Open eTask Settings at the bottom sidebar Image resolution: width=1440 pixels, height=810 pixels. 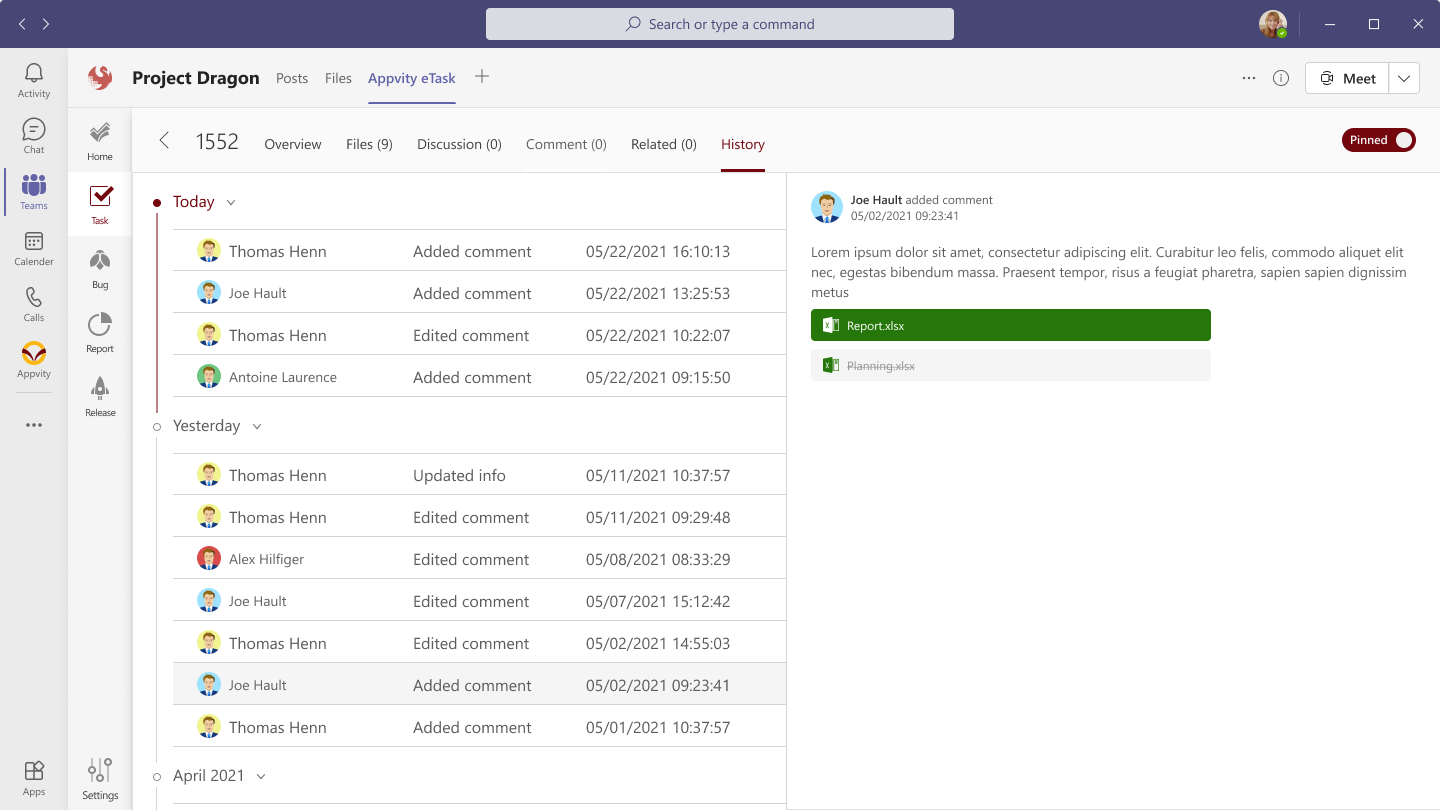point(99,776)
